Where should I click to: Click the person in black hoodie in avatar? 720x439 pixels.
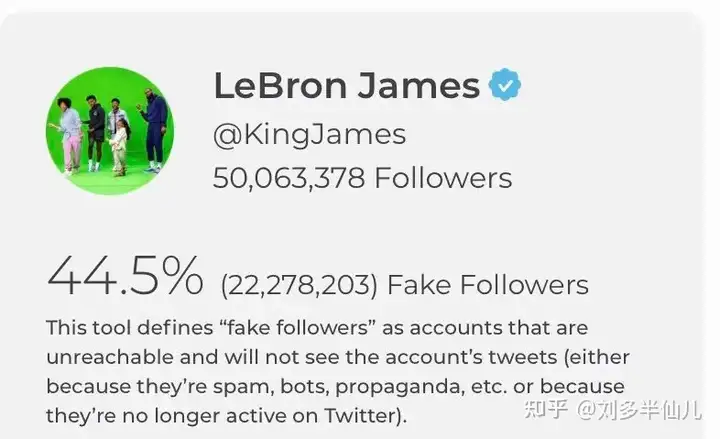click(95, 133)
